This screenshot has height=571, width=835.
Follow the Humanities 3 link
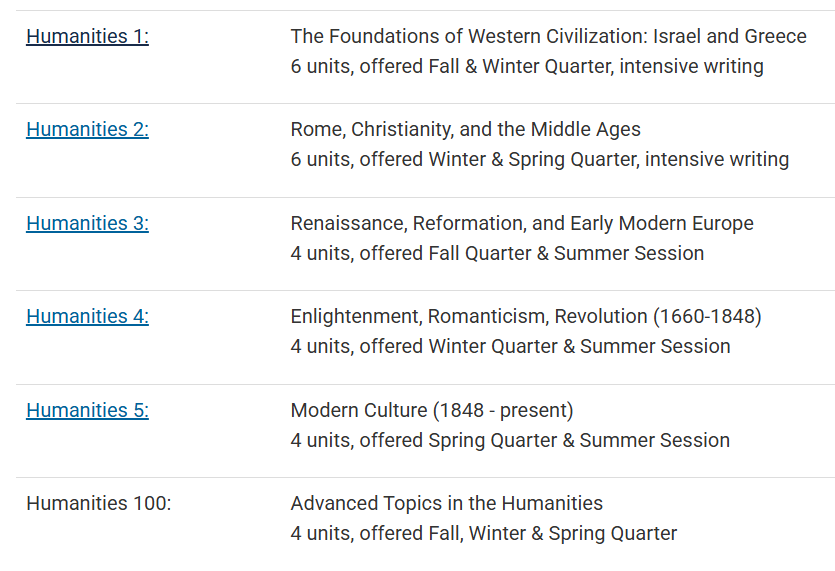[x=87, y=224]
